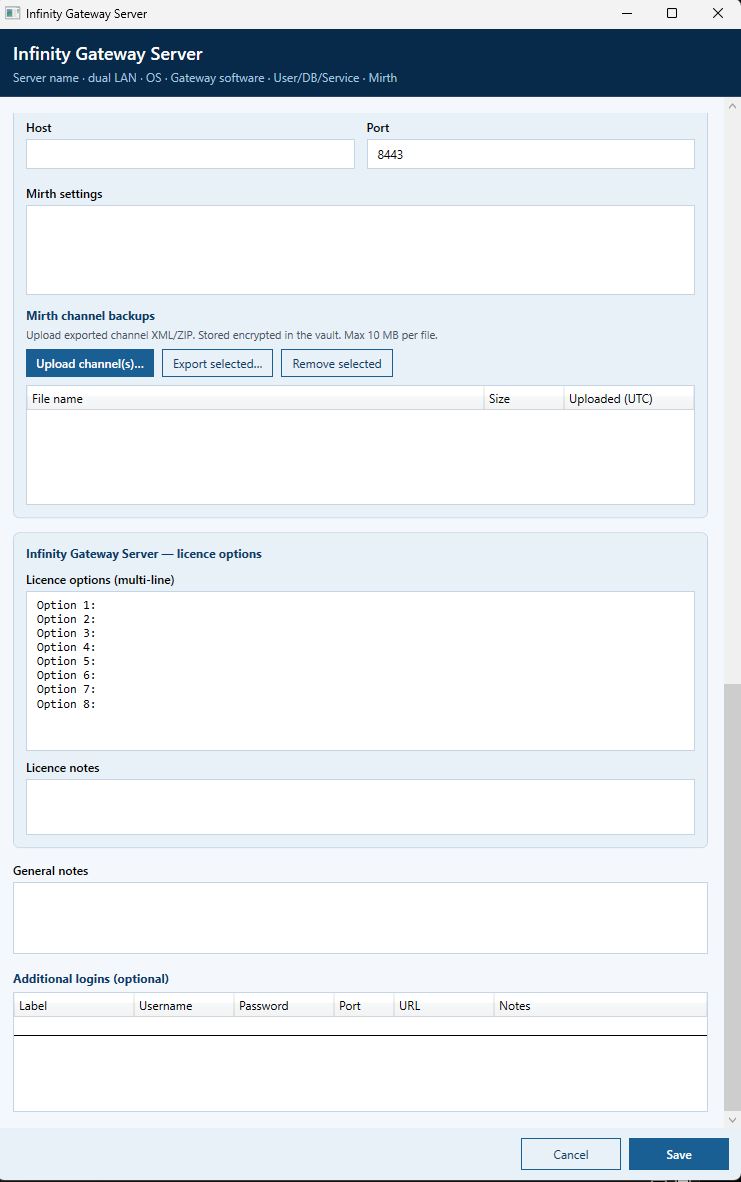Image resolution: width=741 pixels, height=1182 pixels.
Task: Click the vertical scrollbar thumb
Action: click(x=732, y=896)
